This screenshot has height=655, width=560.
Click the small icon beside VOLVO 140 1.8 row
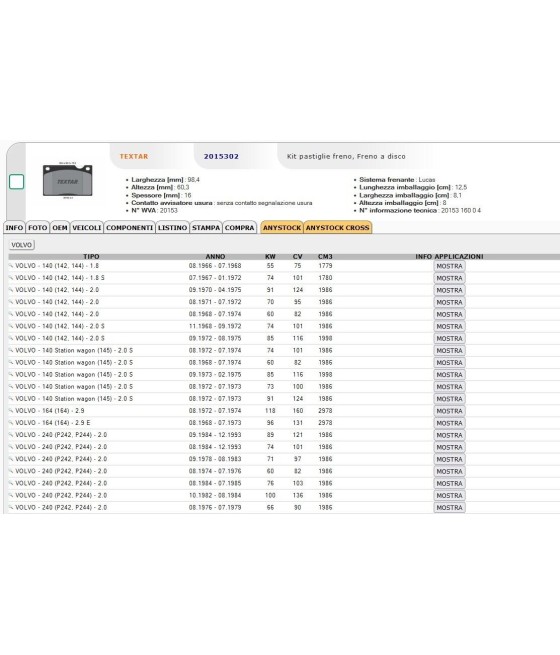click(11, 266)
